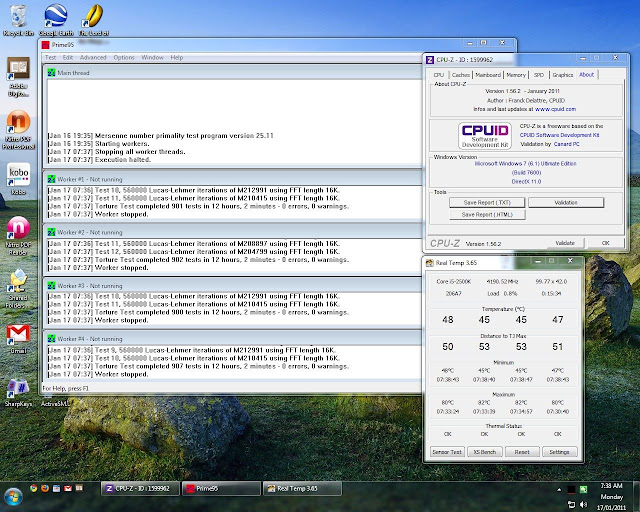Open the Canard PC validation link
Screen dimensions: 640x512
[x=566, y=144]
